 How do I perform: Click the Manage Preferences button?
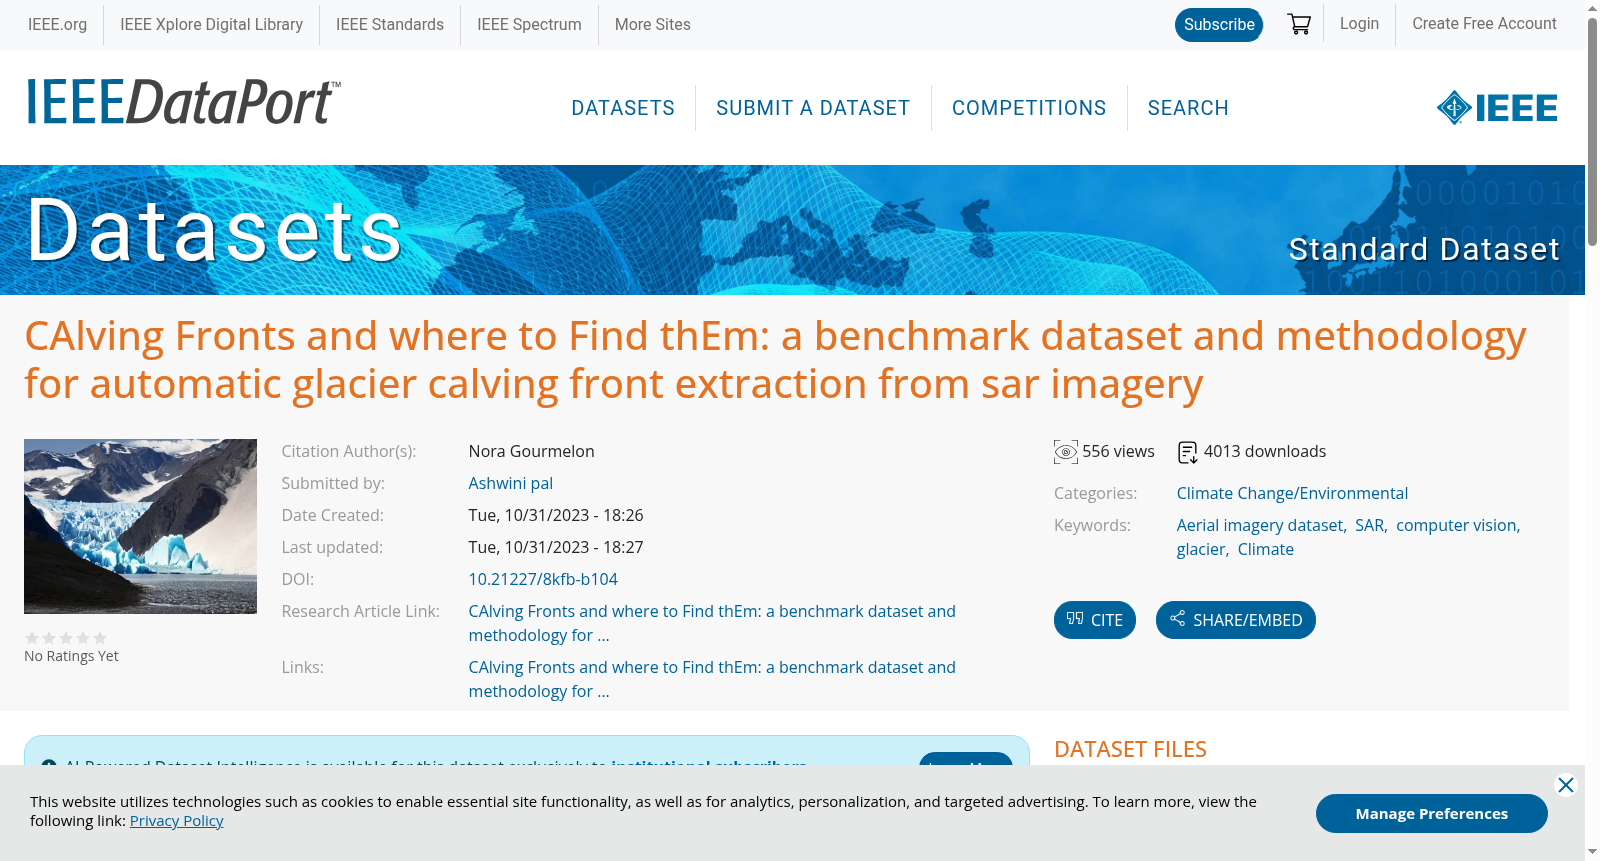pos(1431,813)
